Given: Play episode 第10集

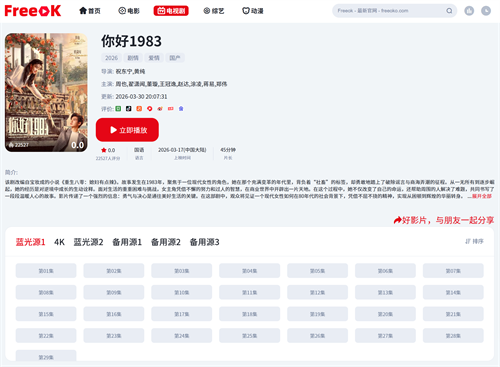Looking at the screenshot, I should click(x=182, y=292).
